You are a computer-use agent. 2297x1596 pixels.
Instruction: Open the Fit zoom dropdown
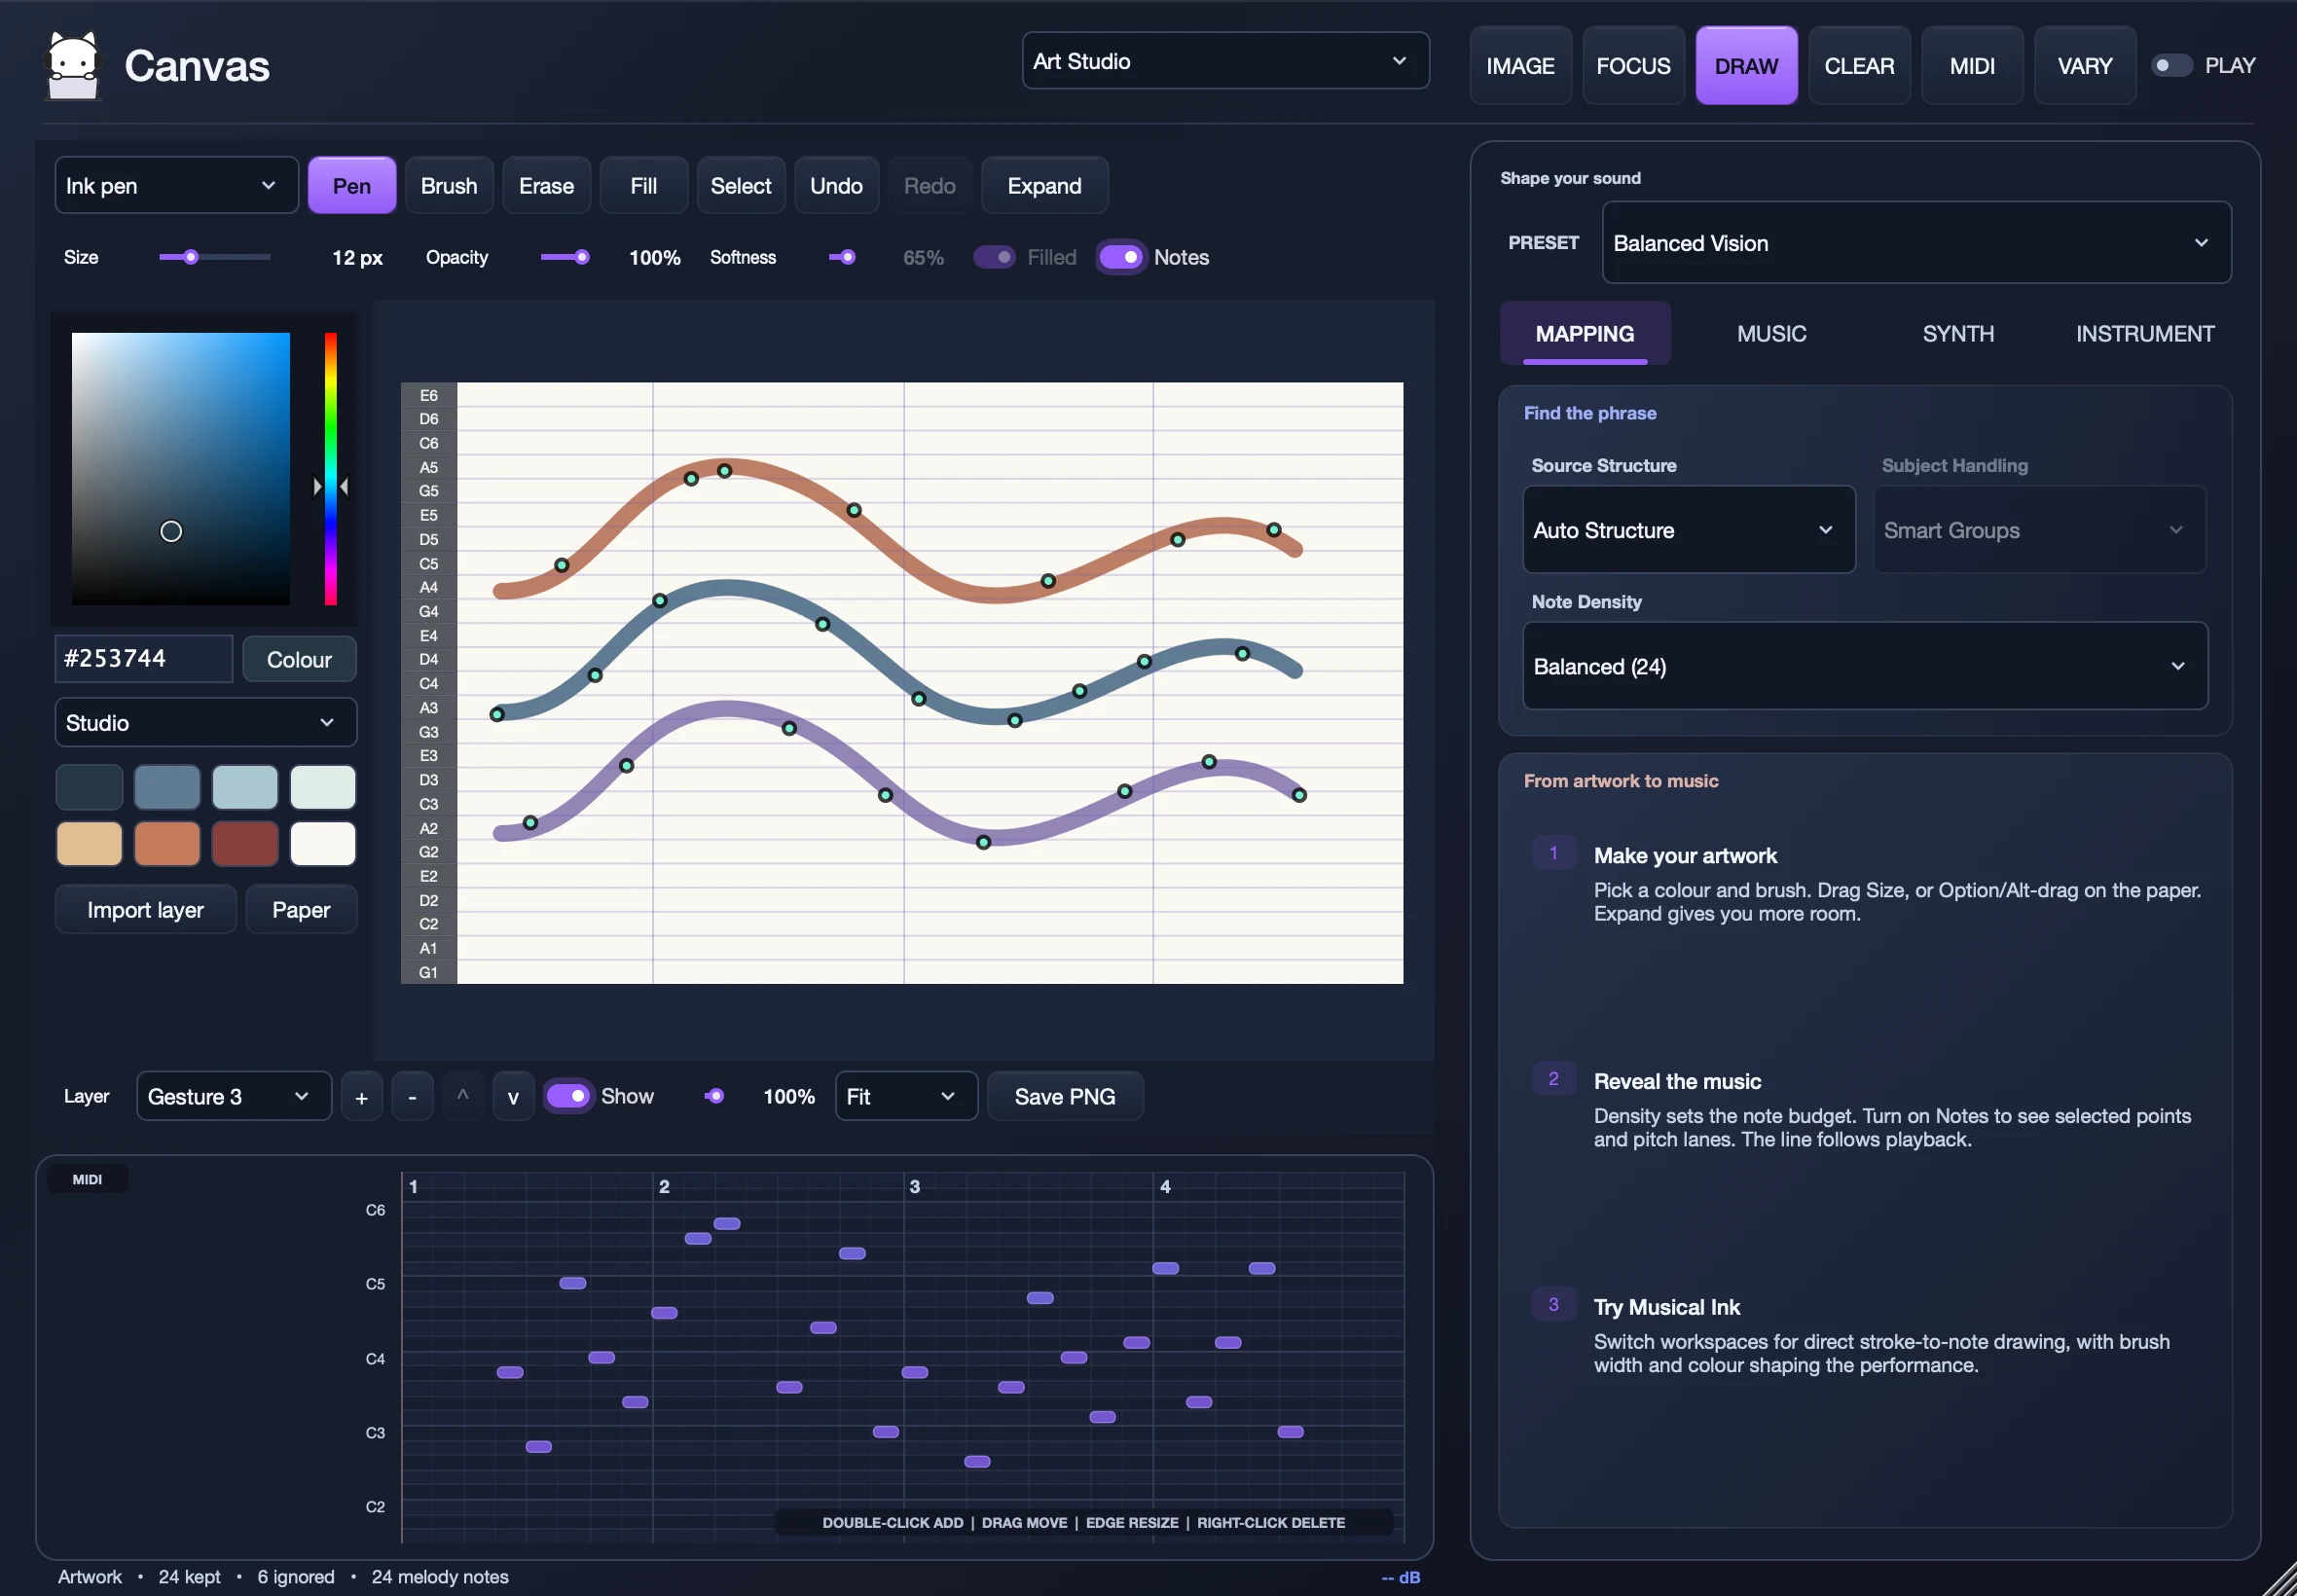point(905,1096)
